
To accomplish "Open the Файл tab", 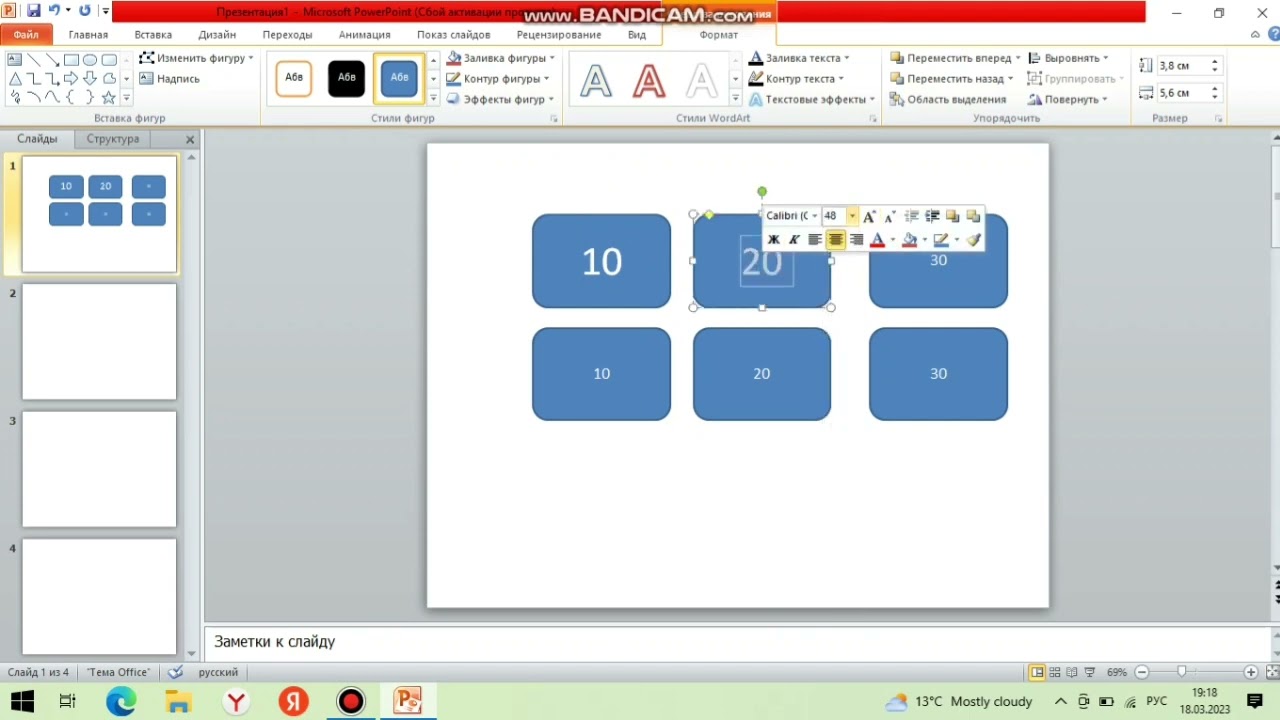I will (26, 34).
